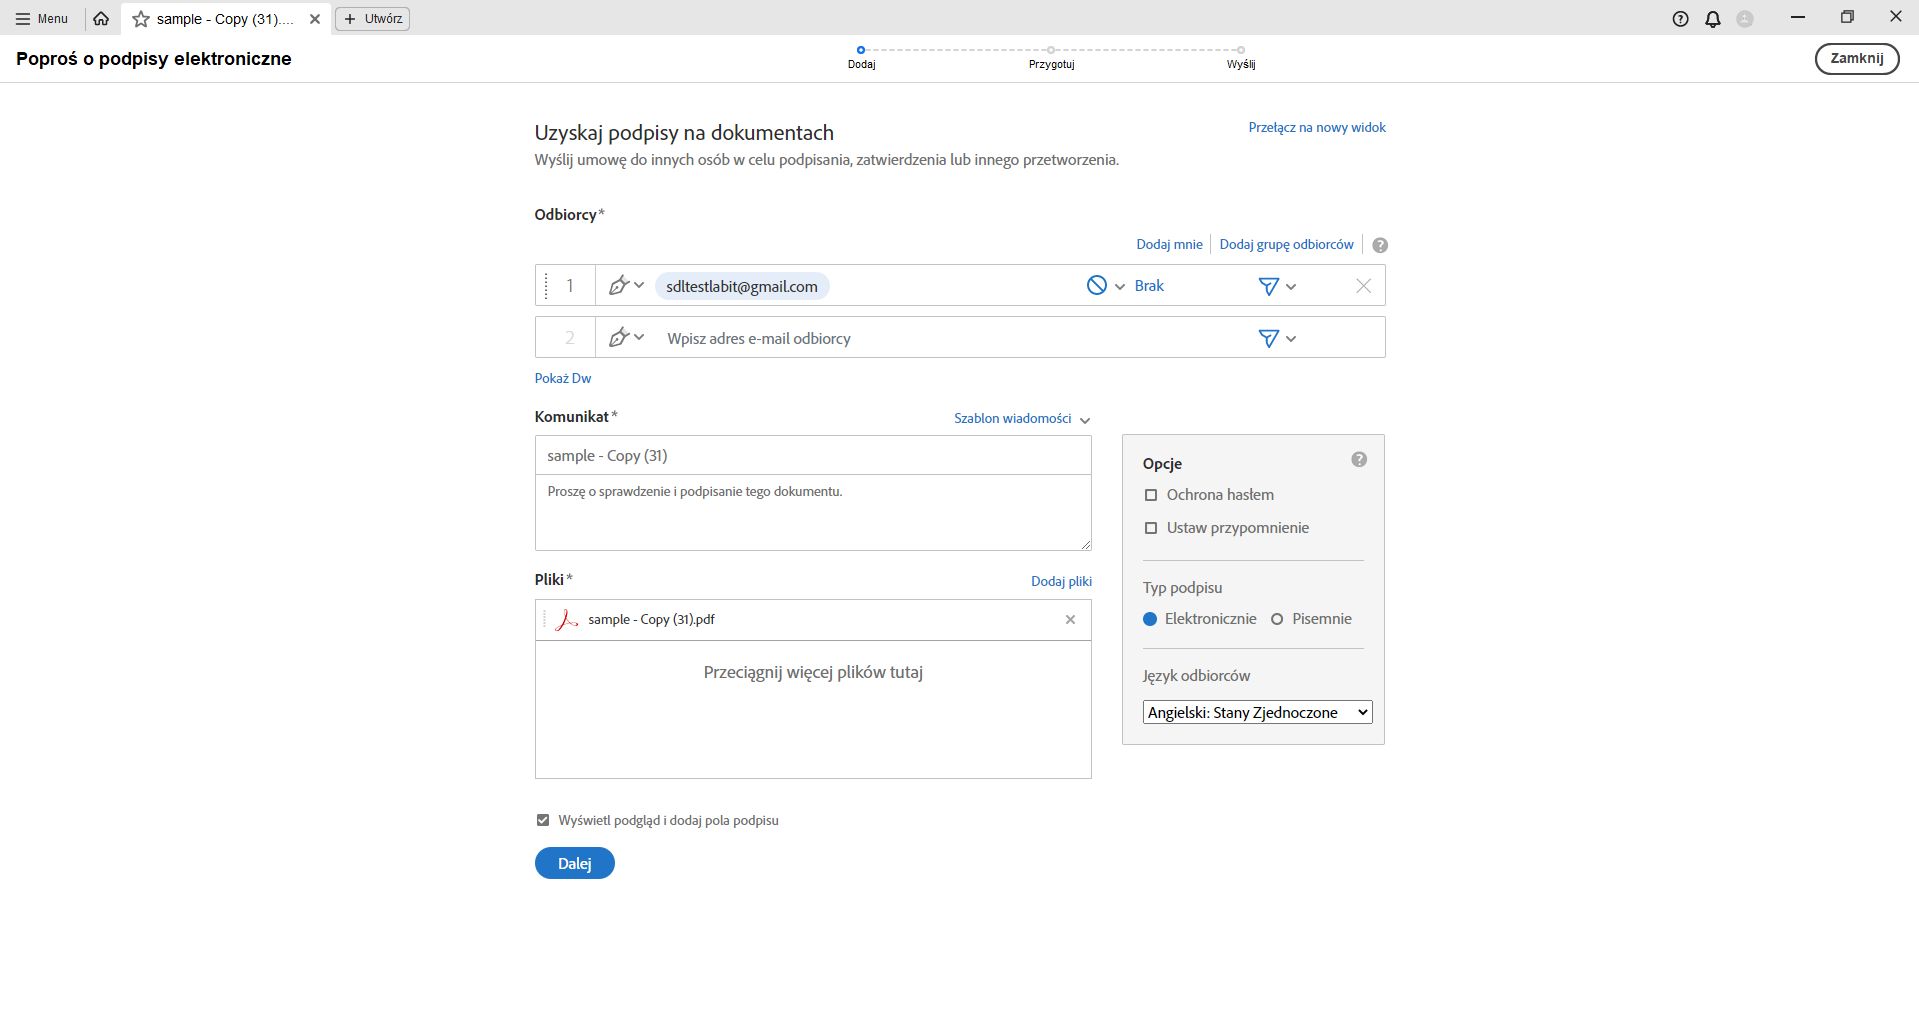1919x1015 pixels.
Task: Click the Pokaż Dw link
Action: pyautogui.click(x=563, y=378)
